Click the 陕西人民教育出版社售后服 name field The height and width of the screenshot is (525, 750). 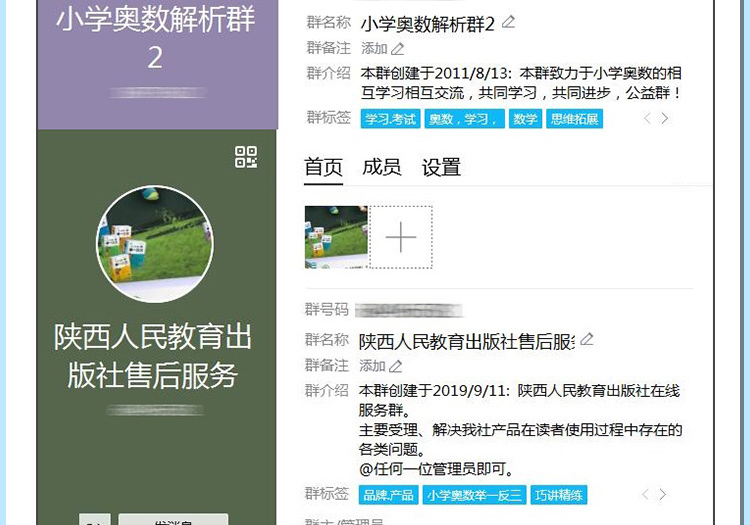pyautogui.click(x=467, y=341)
